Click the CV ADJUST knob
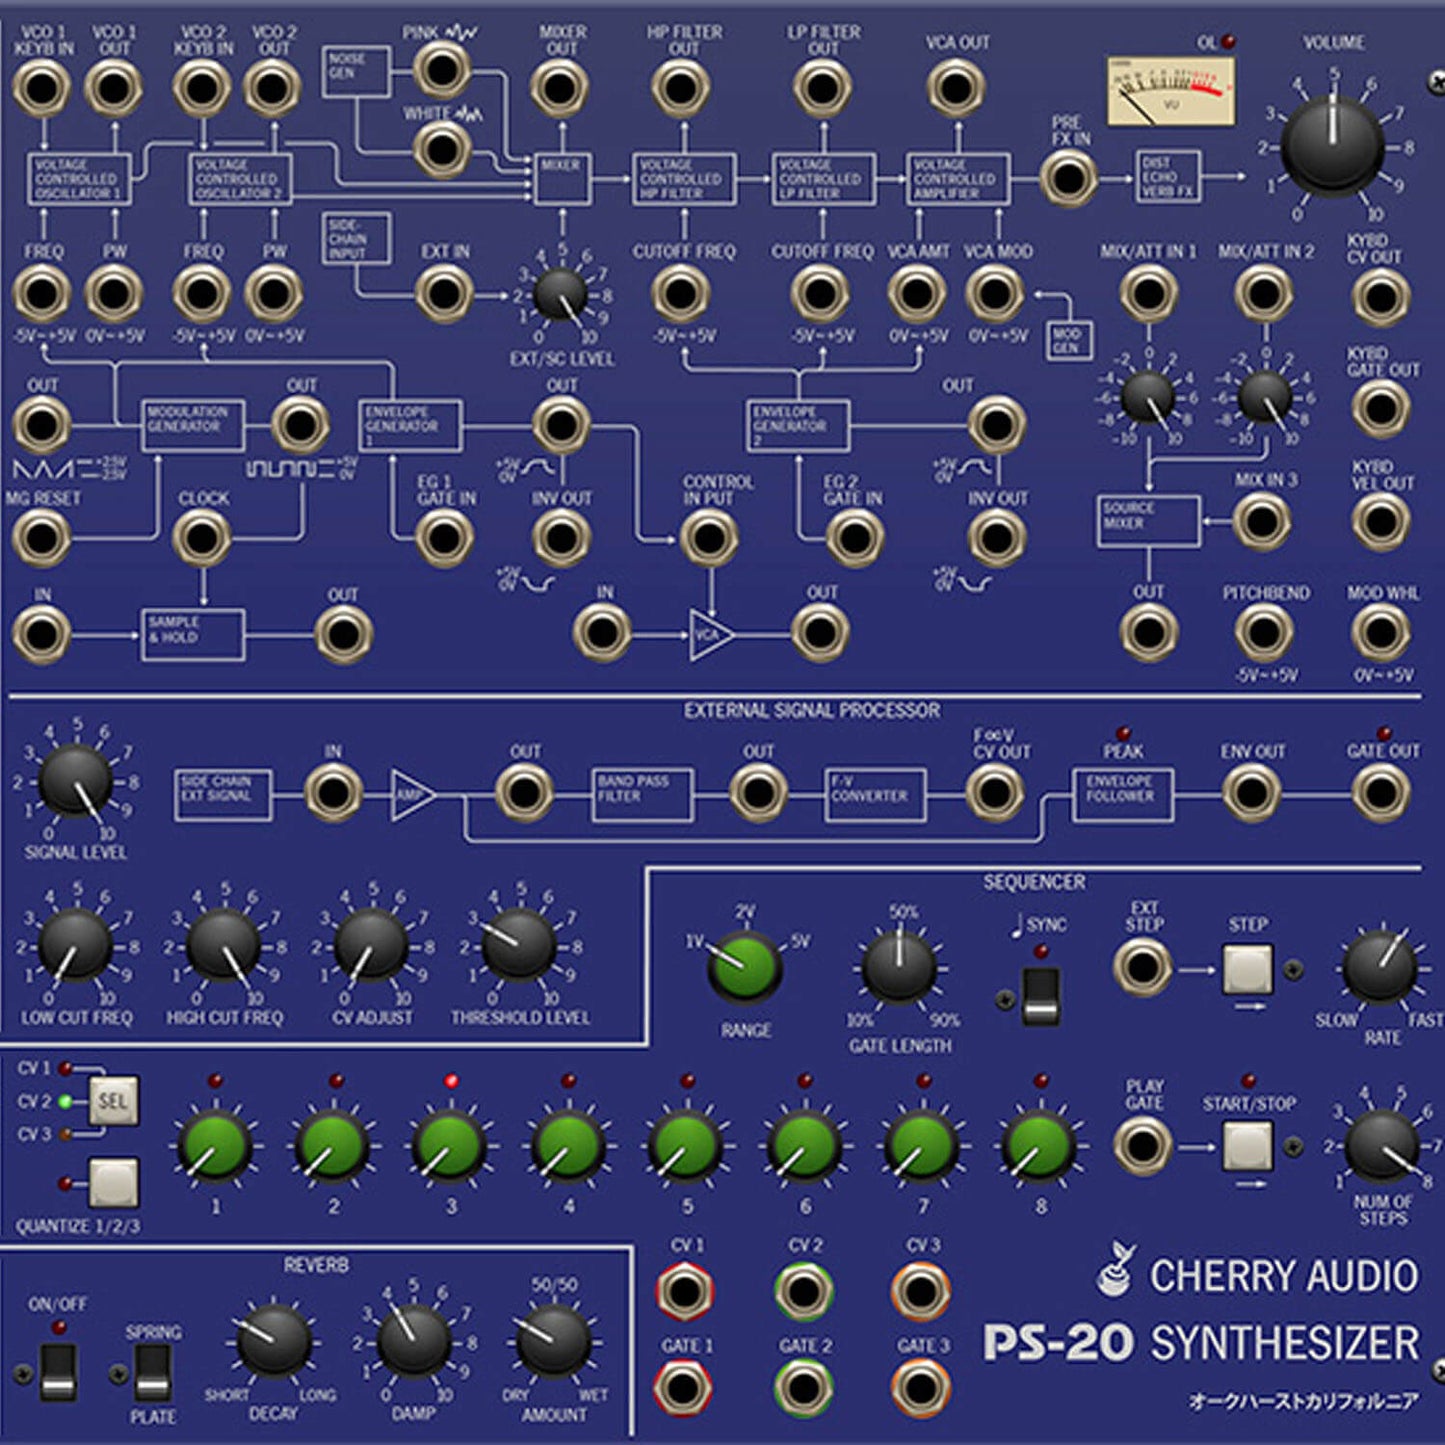 [371, 948]
